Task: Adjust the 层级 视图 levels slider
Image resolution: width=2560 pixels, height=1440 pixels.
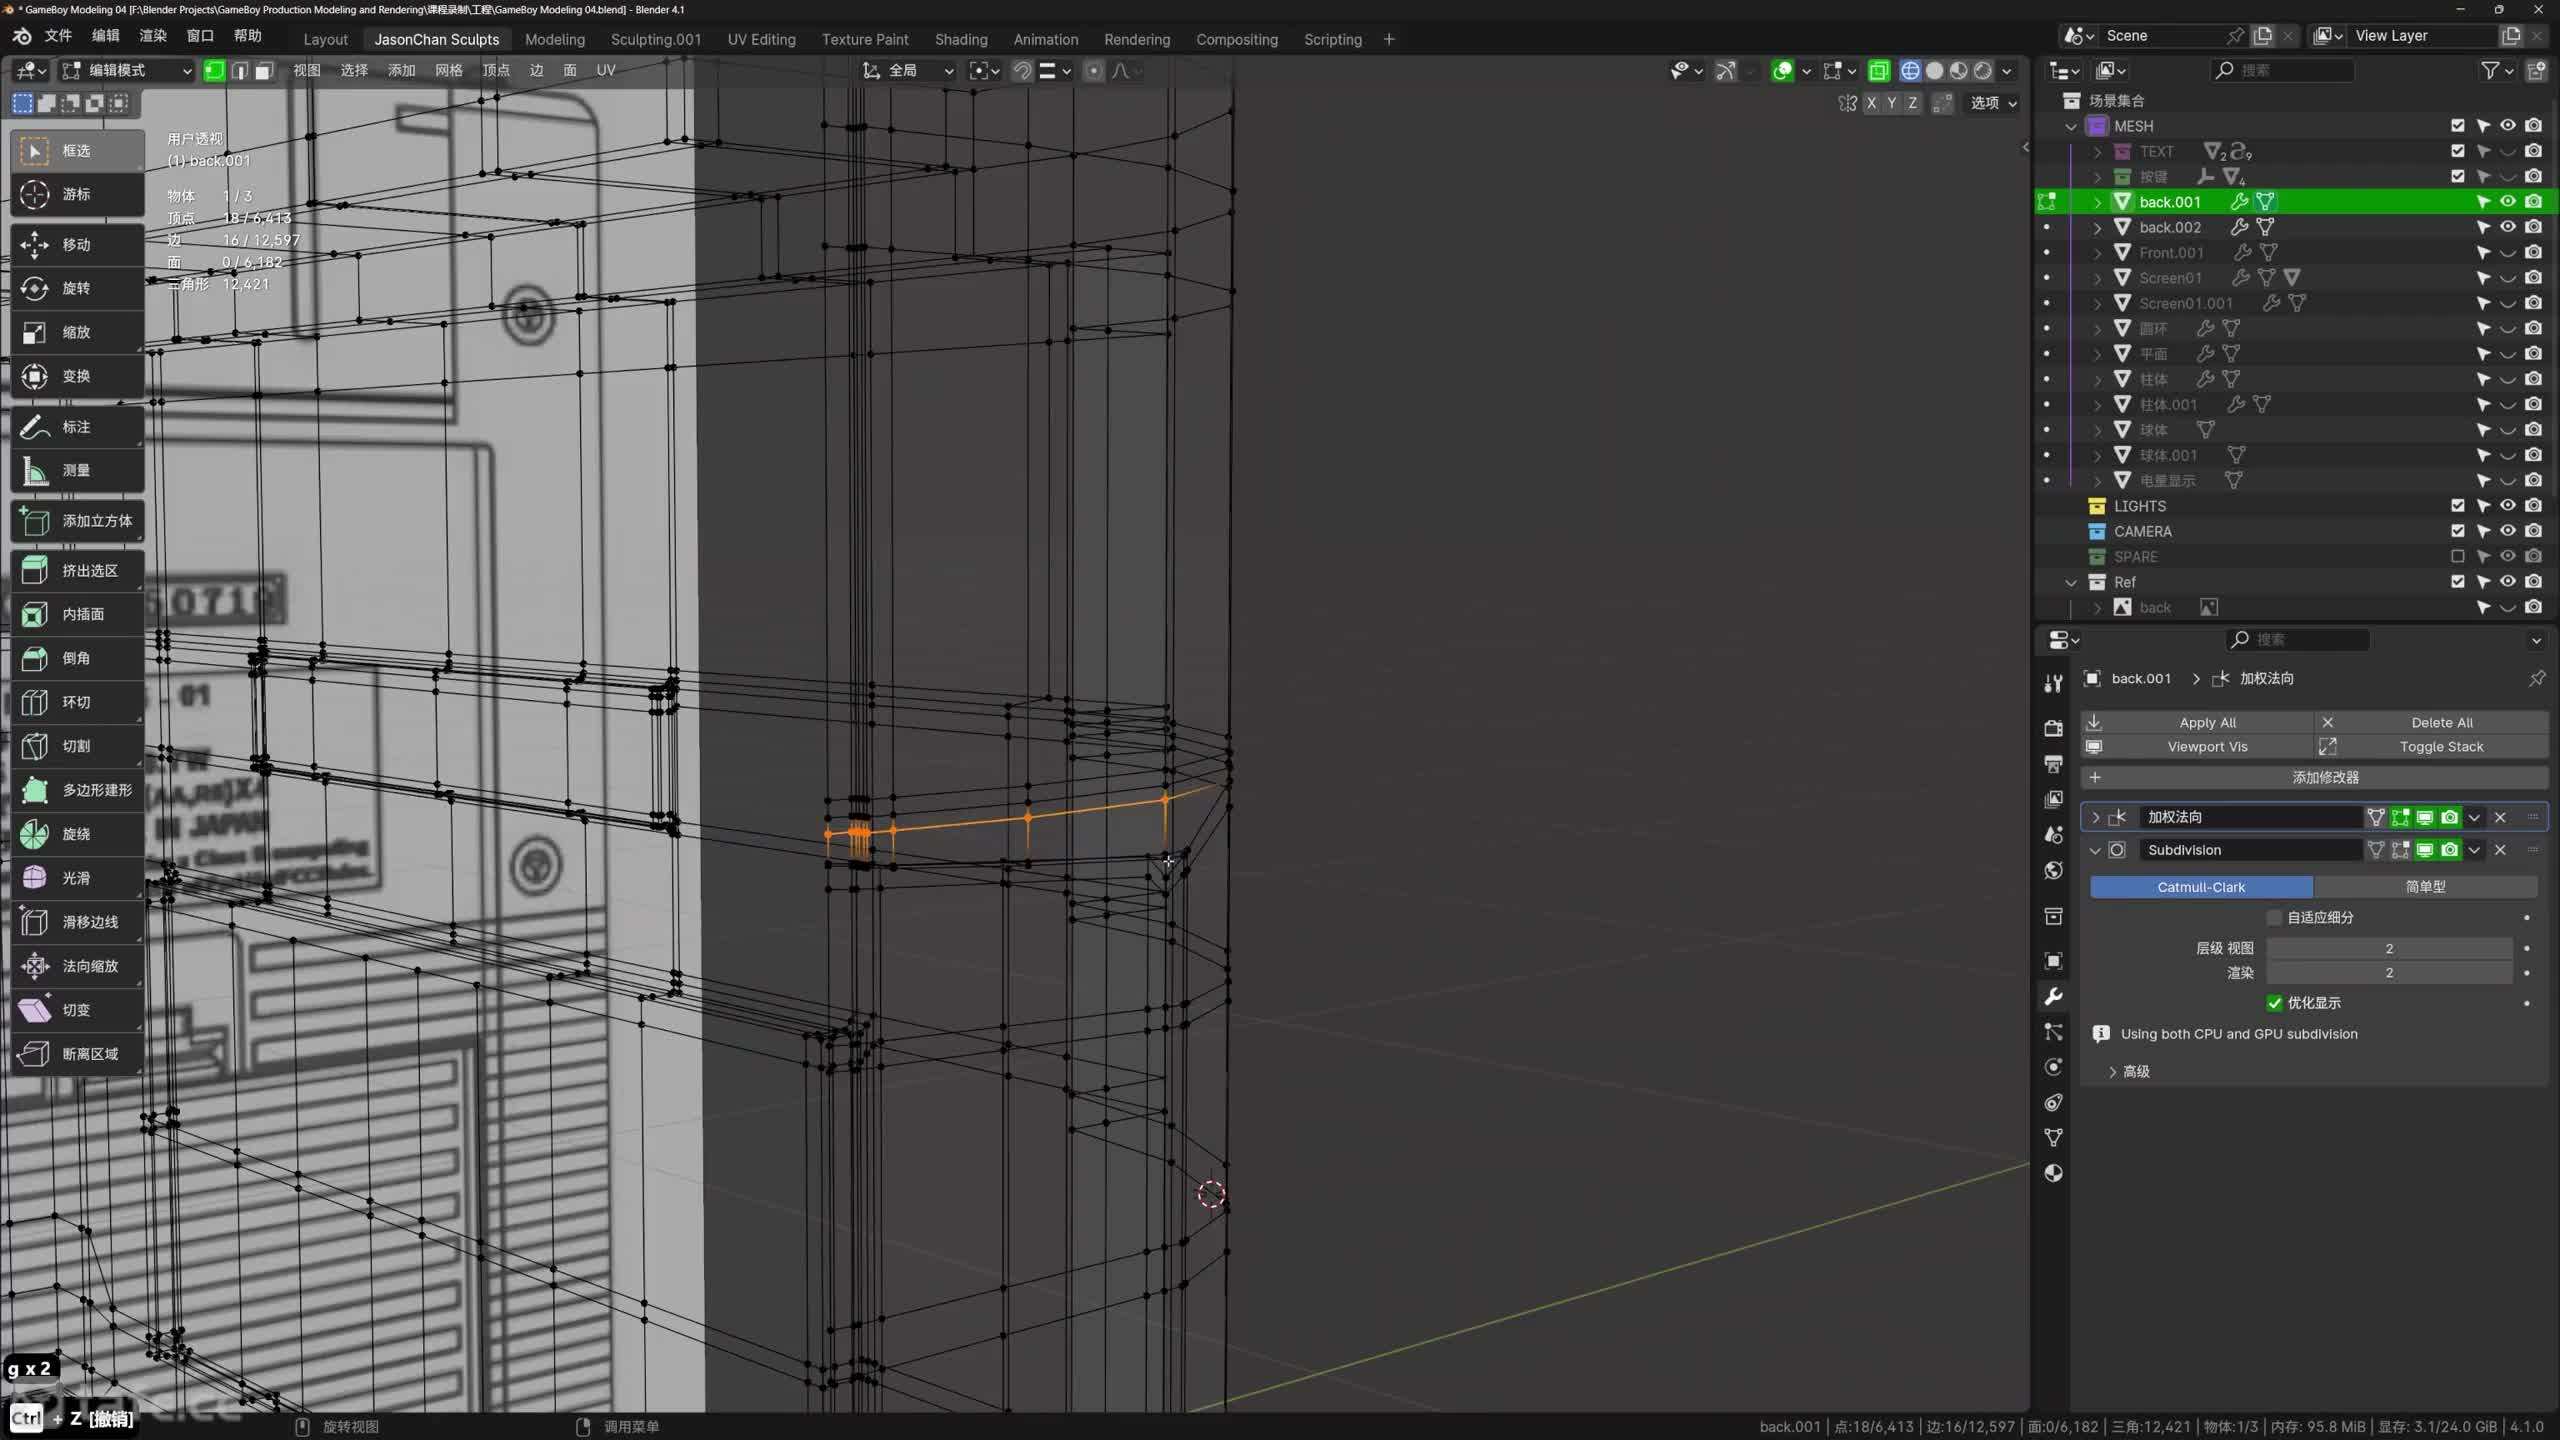Action: click(x=2389, y=948)
